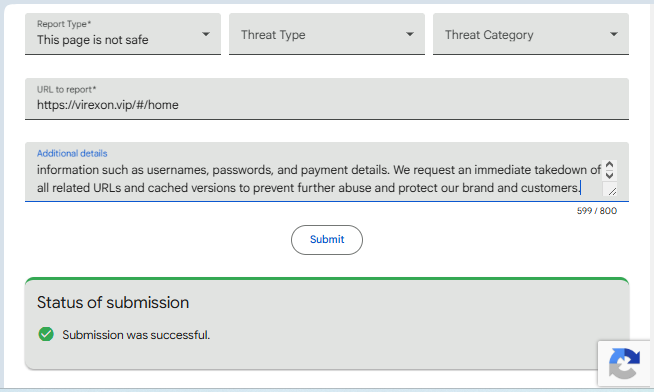Screen dimensions: 654x392
Task: Click the 'Status of submission' heading
Action: 113,302
